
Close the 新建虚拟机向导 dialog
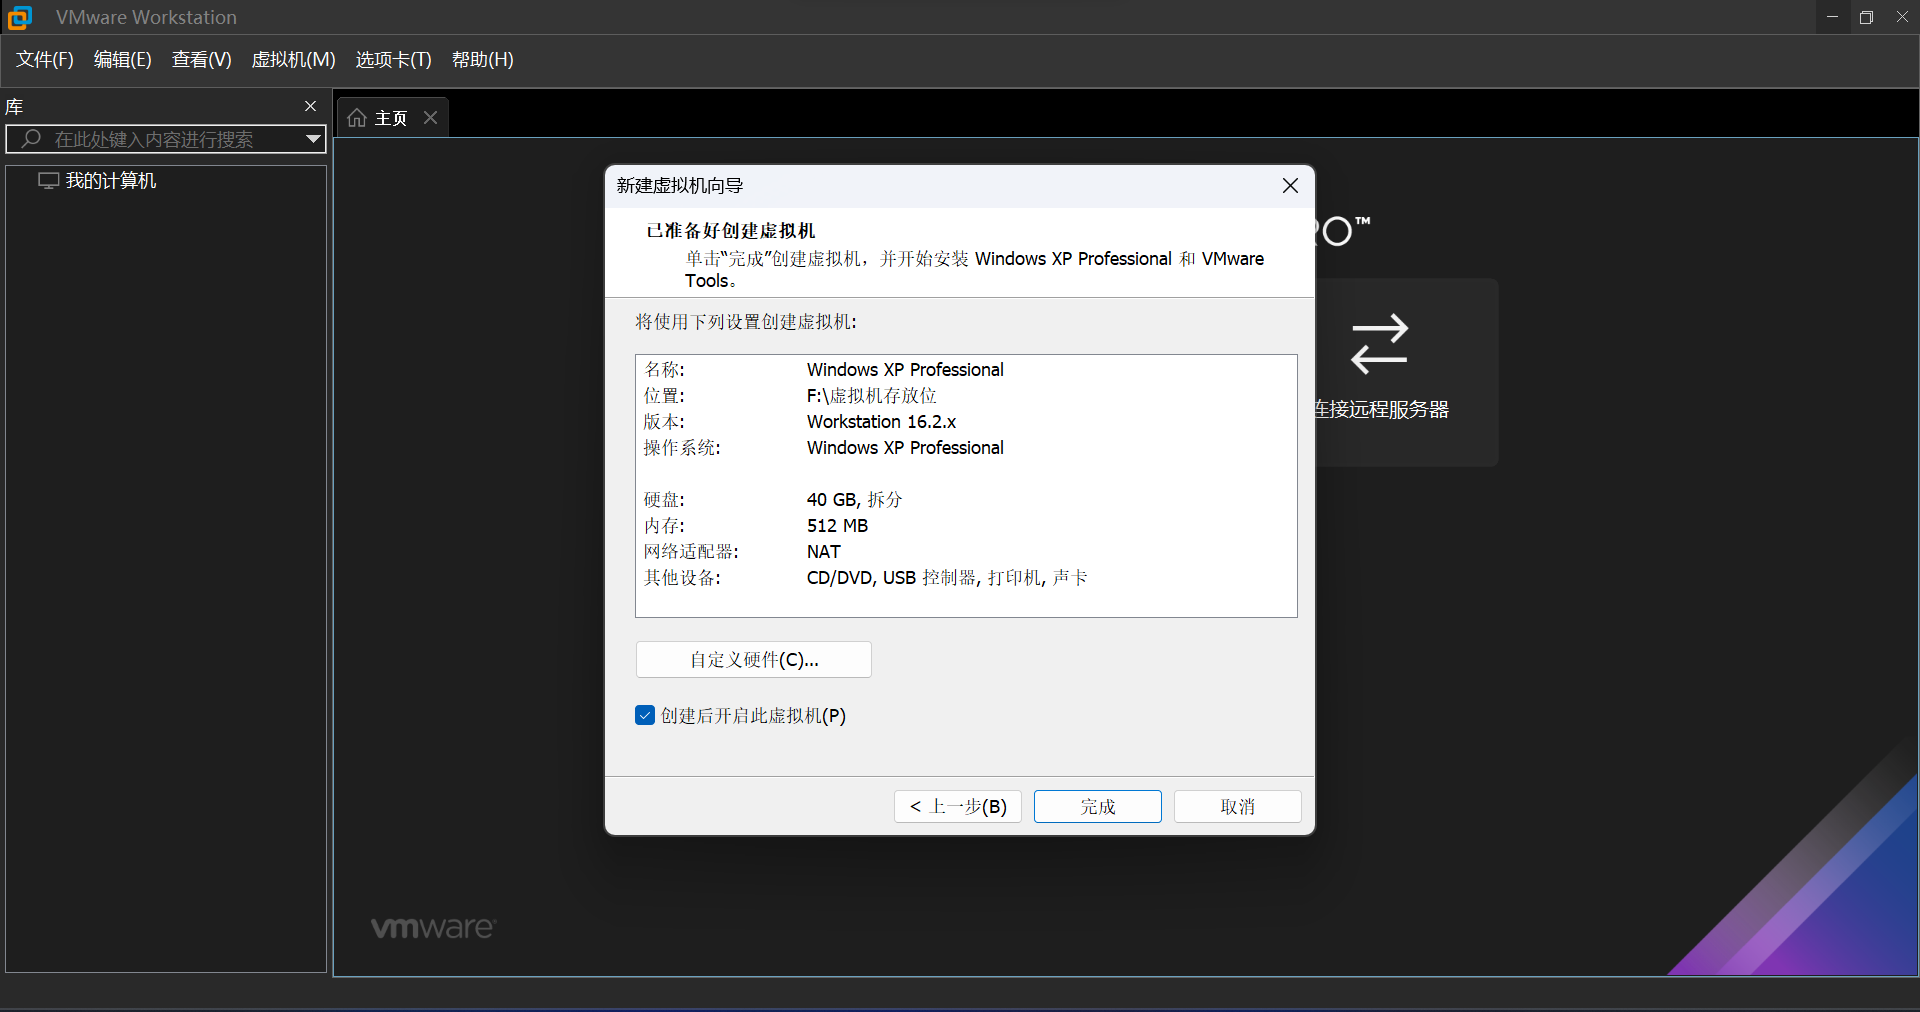coord(1290,186)
